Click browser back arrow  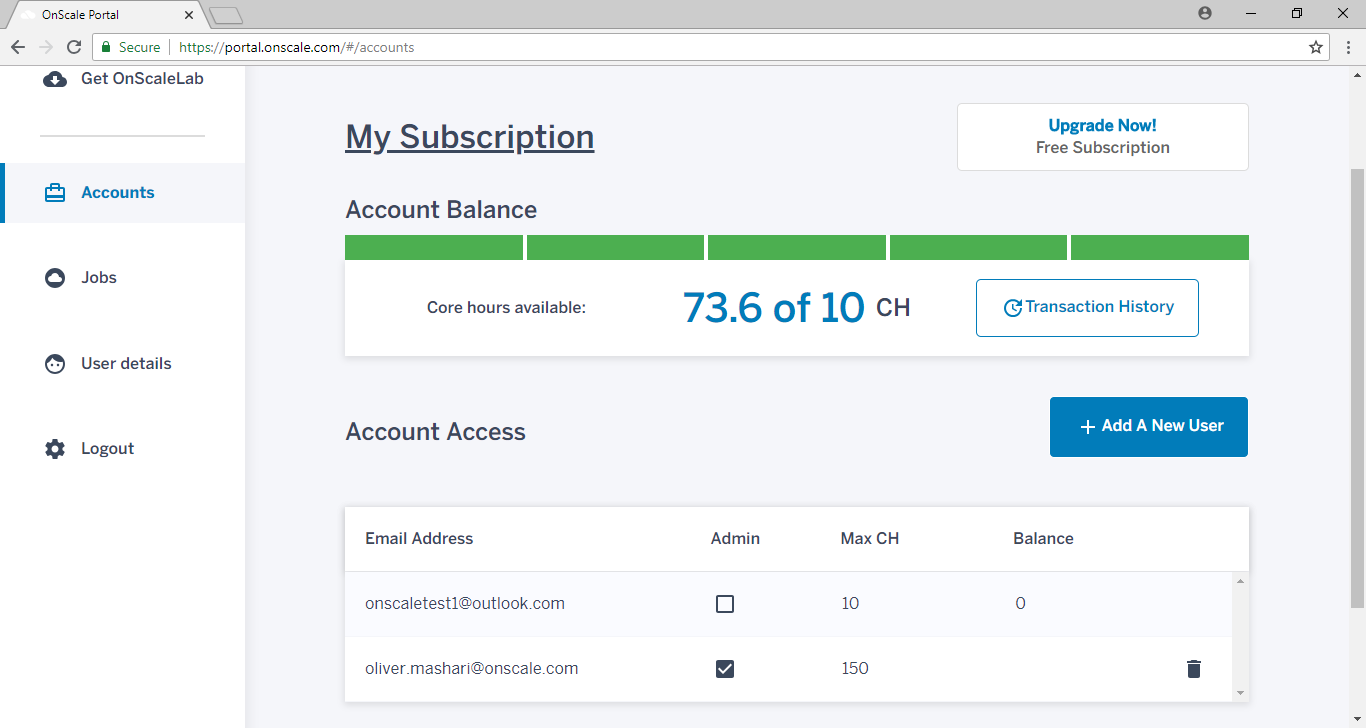pos(18,47)
